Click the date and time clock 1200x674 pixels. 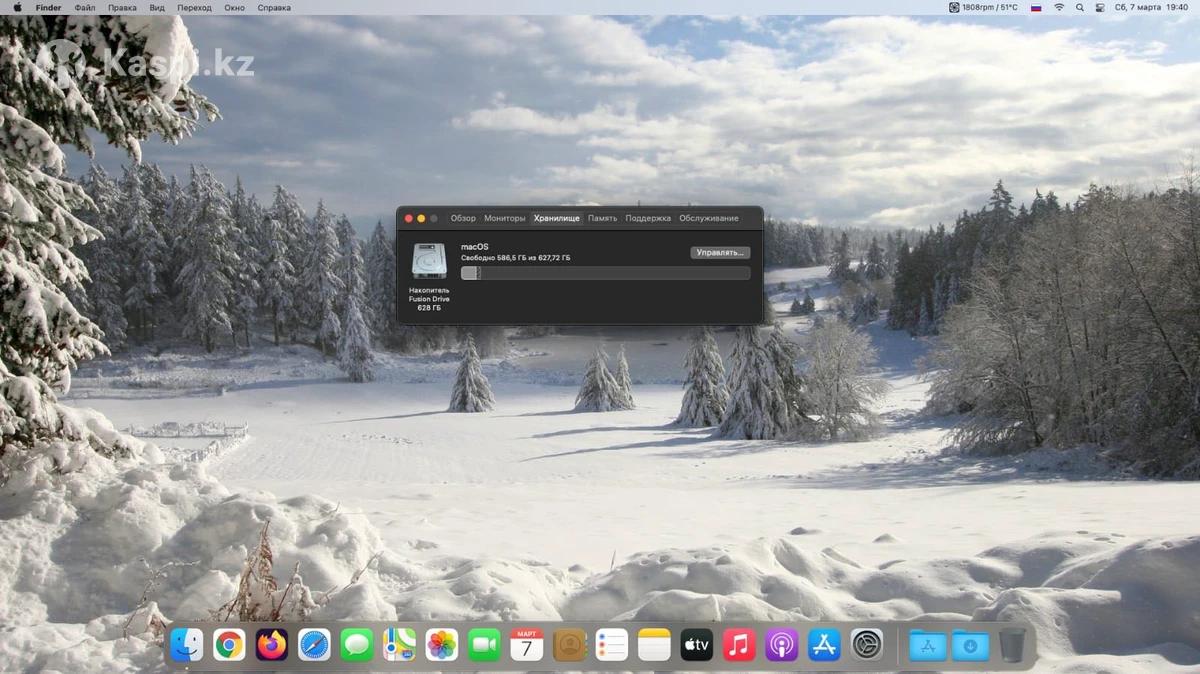[1151, 7]
